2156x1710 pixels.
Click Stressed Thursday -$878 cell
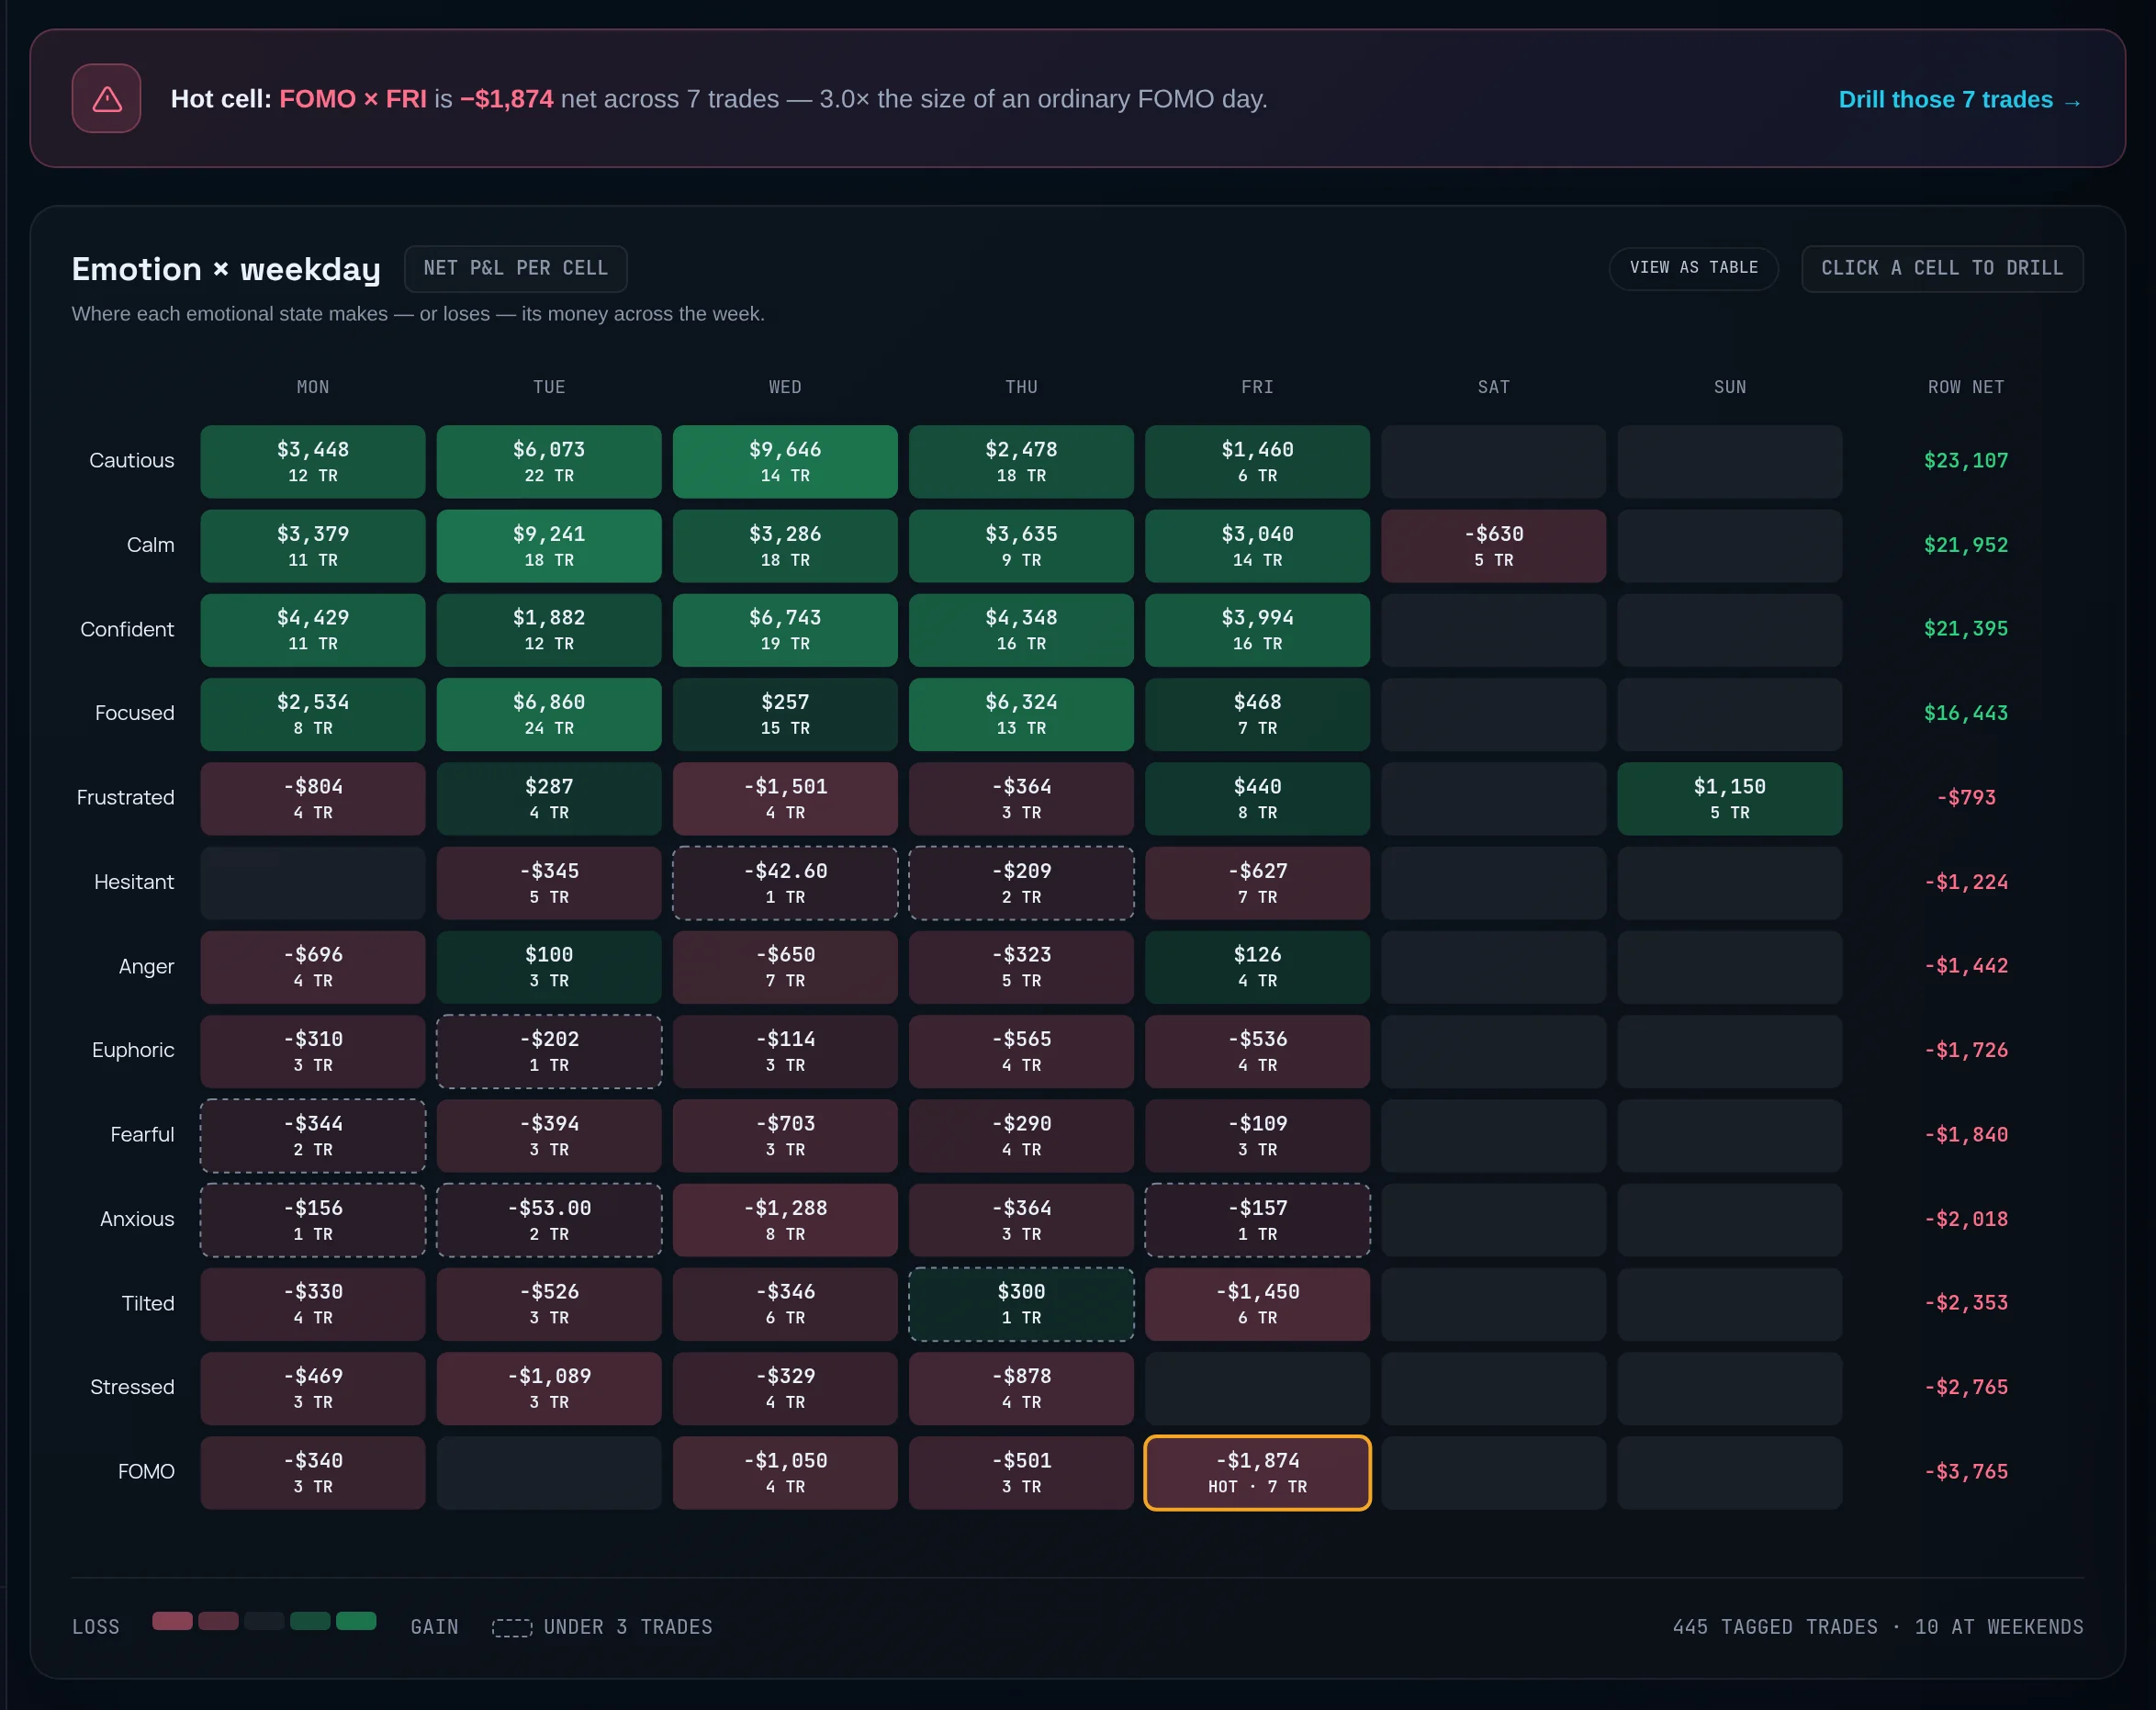coord(1021,1388)
